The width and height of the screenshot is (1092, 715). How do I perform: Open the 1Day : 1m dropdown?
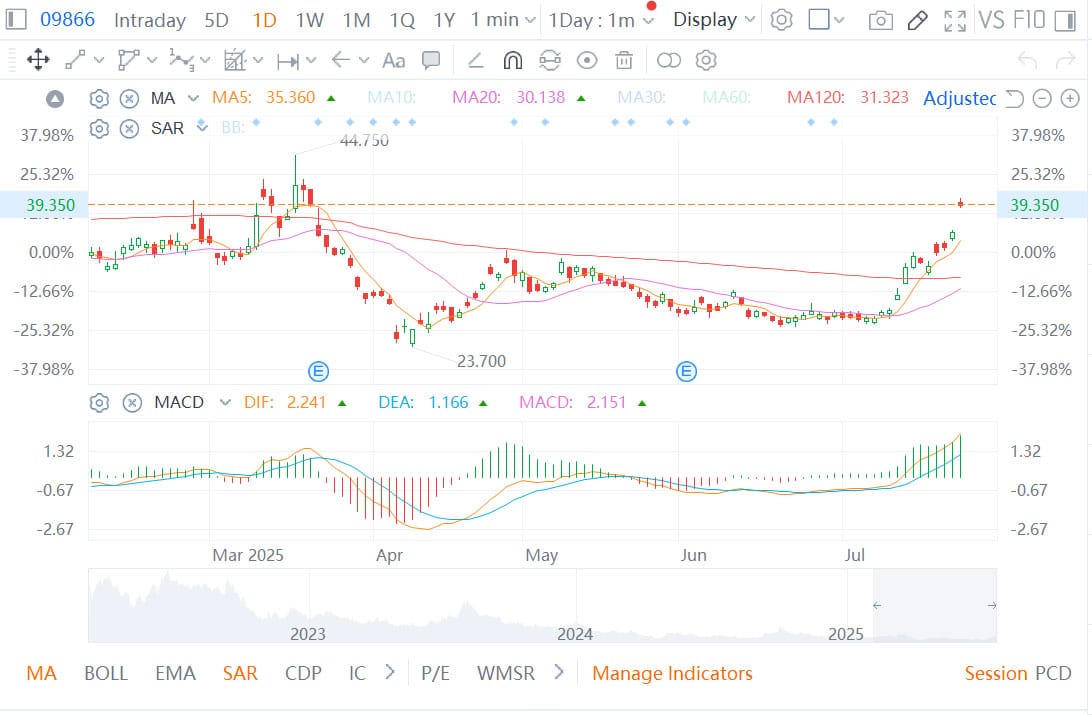[602, 20]
